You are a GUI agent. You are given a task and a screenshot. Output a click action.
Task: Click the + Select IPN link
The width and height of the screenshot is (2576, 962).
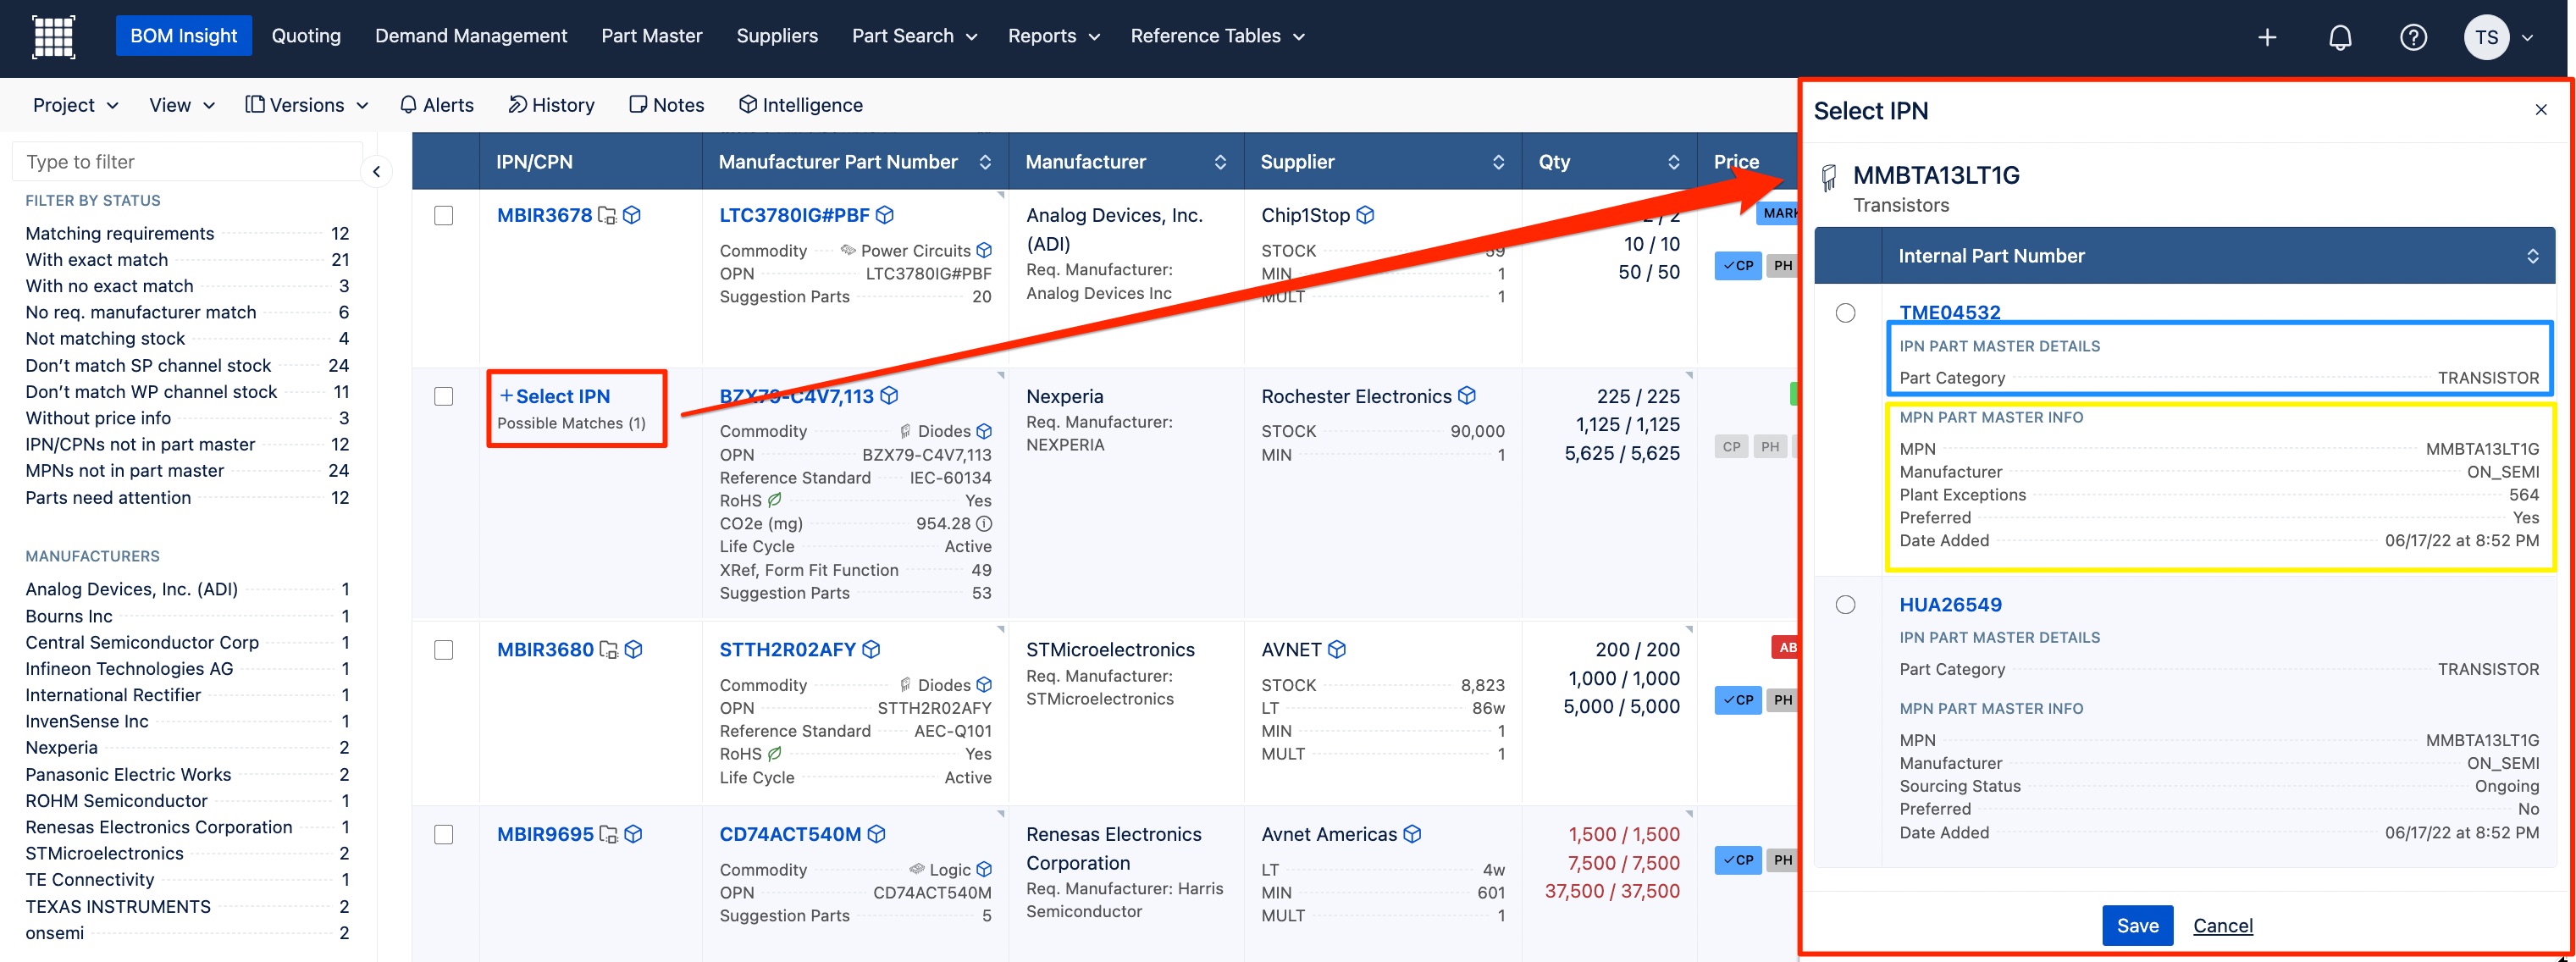(x=555, y=396)
